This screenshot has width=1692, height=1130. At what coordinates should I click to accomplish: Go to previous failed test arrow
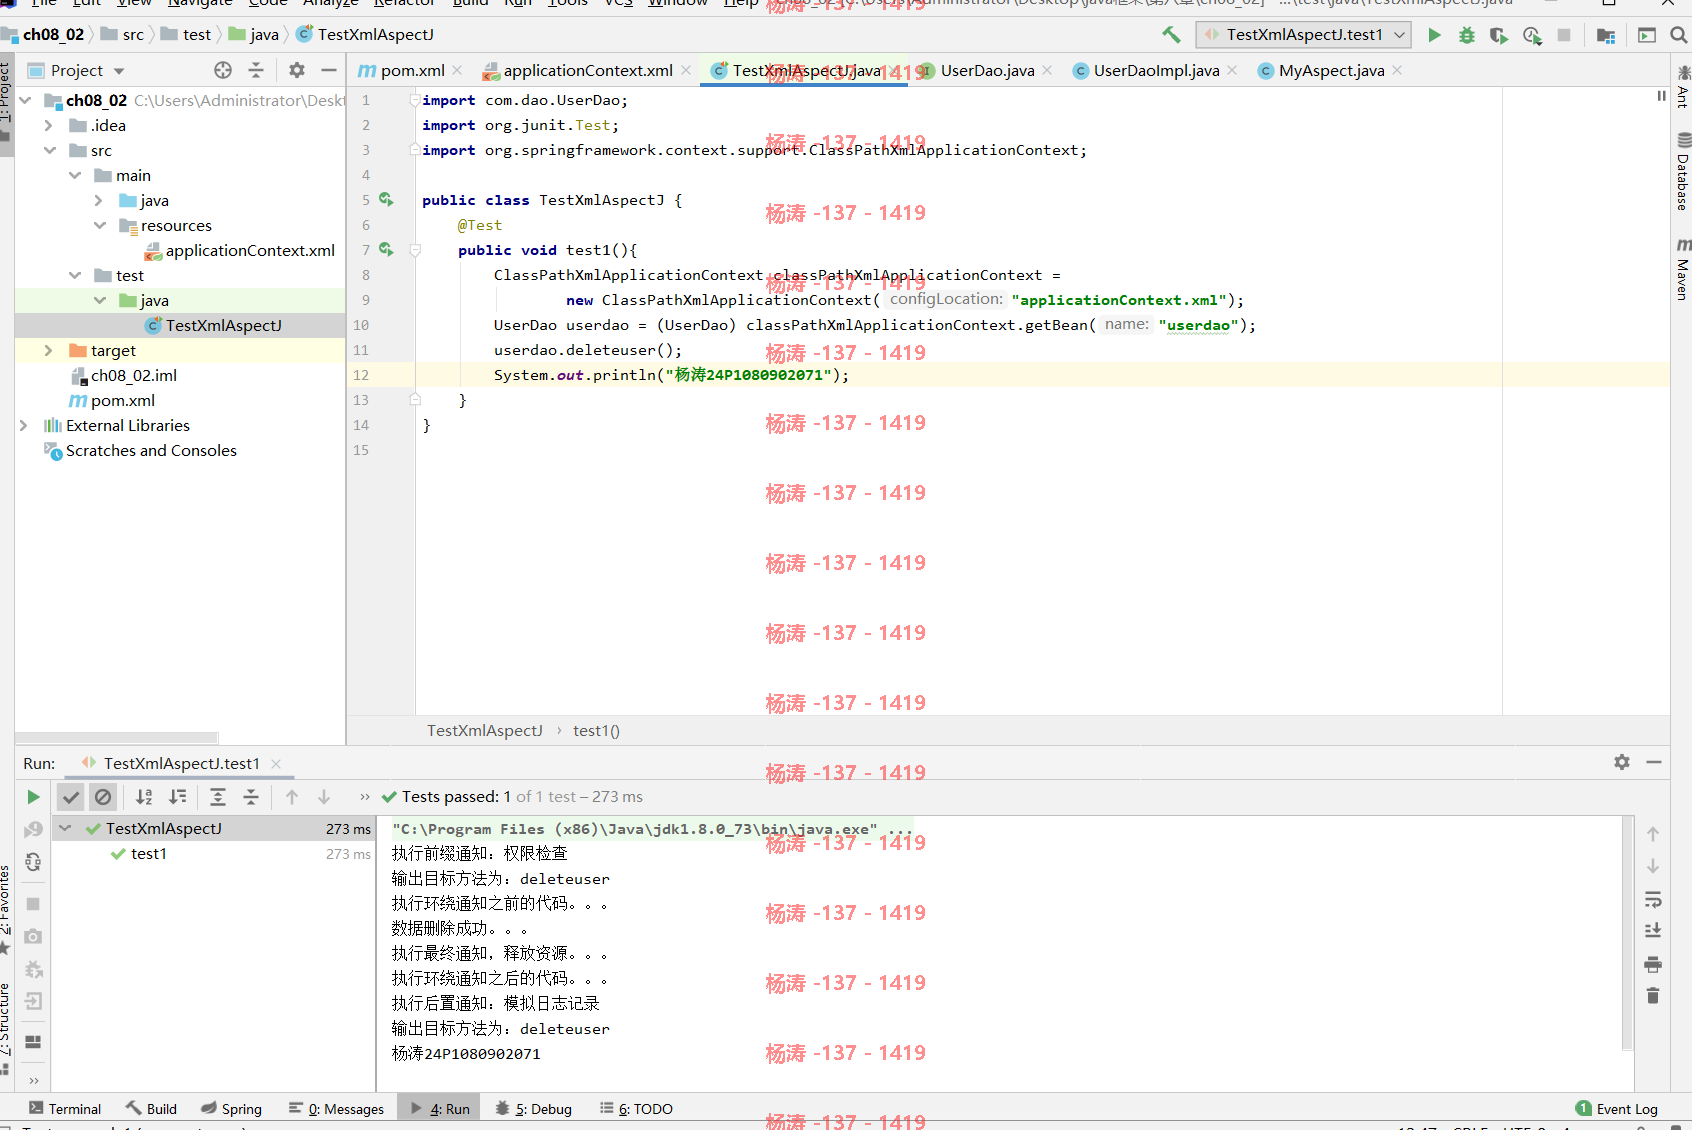click(292, 797)
